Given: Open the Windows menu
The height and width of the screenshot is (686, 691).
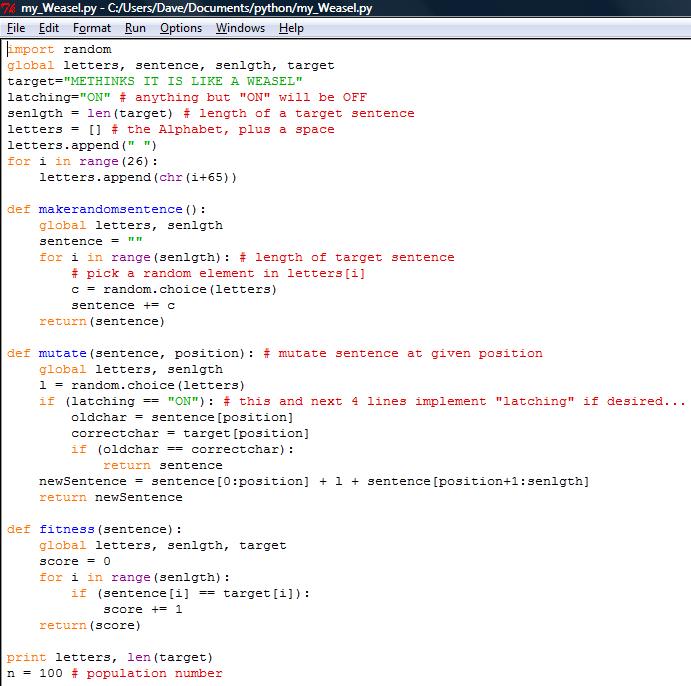Looking at the screenshot, I should [240, 28].
